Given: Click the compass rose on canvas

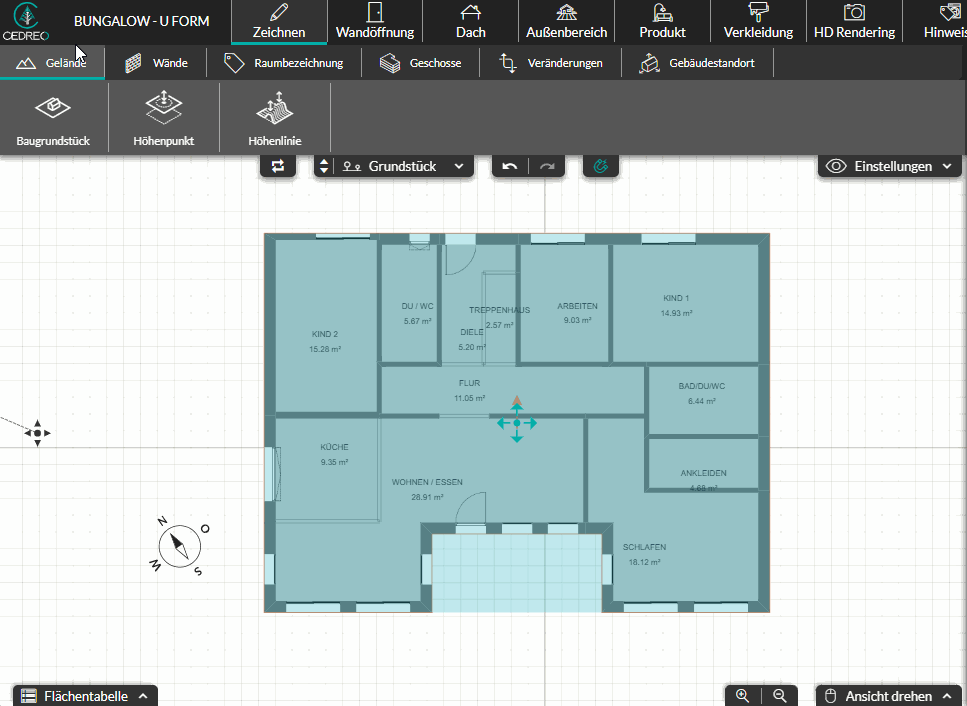Looking at the screenshot, I should pos(179,546).
